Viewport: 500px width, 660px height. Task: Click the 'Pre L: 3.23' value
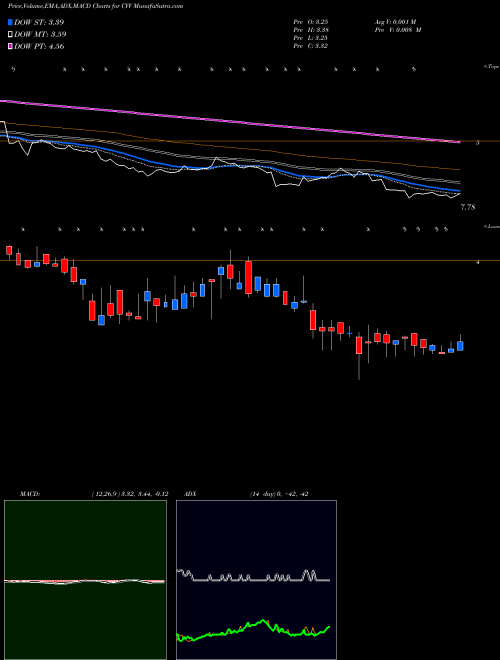311,38
